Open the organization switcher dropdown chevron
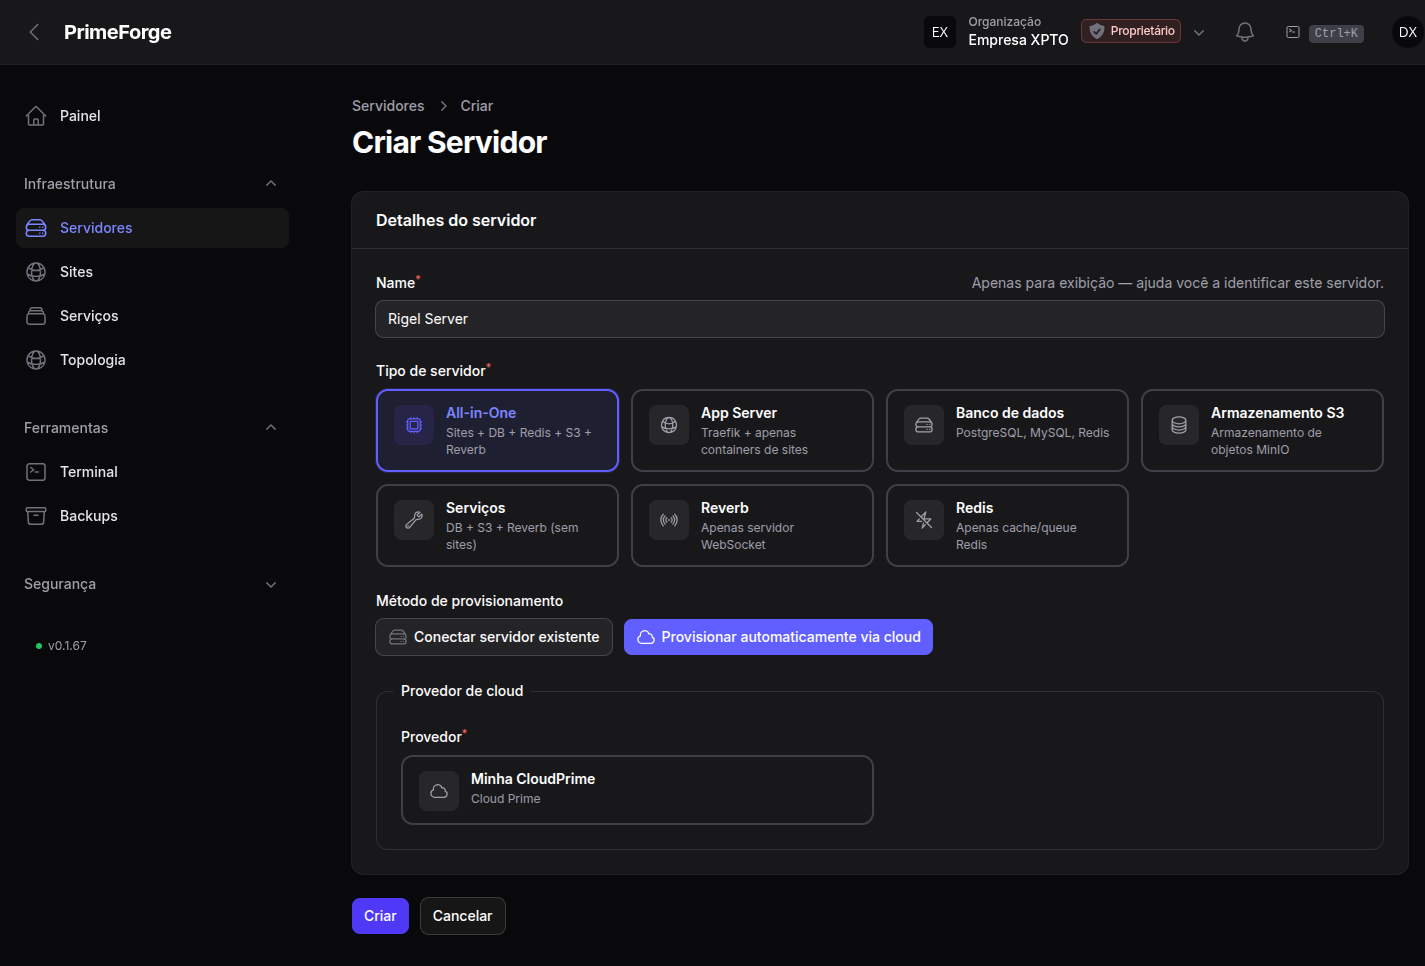Screen dimensions: 1425x966 1199,32
